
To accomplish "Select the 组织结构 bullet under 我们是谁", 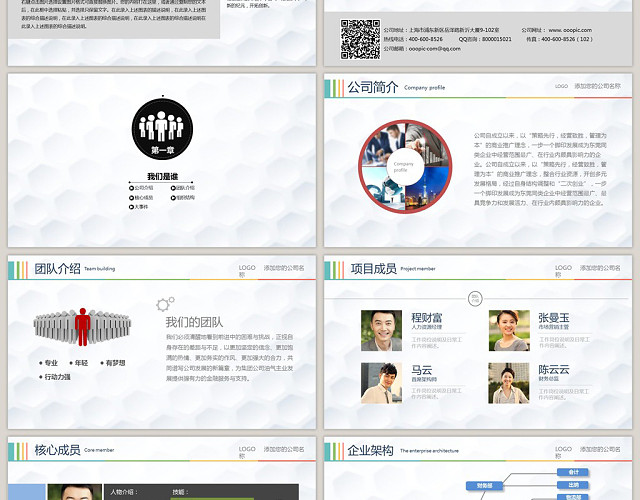I will point(183,198).
